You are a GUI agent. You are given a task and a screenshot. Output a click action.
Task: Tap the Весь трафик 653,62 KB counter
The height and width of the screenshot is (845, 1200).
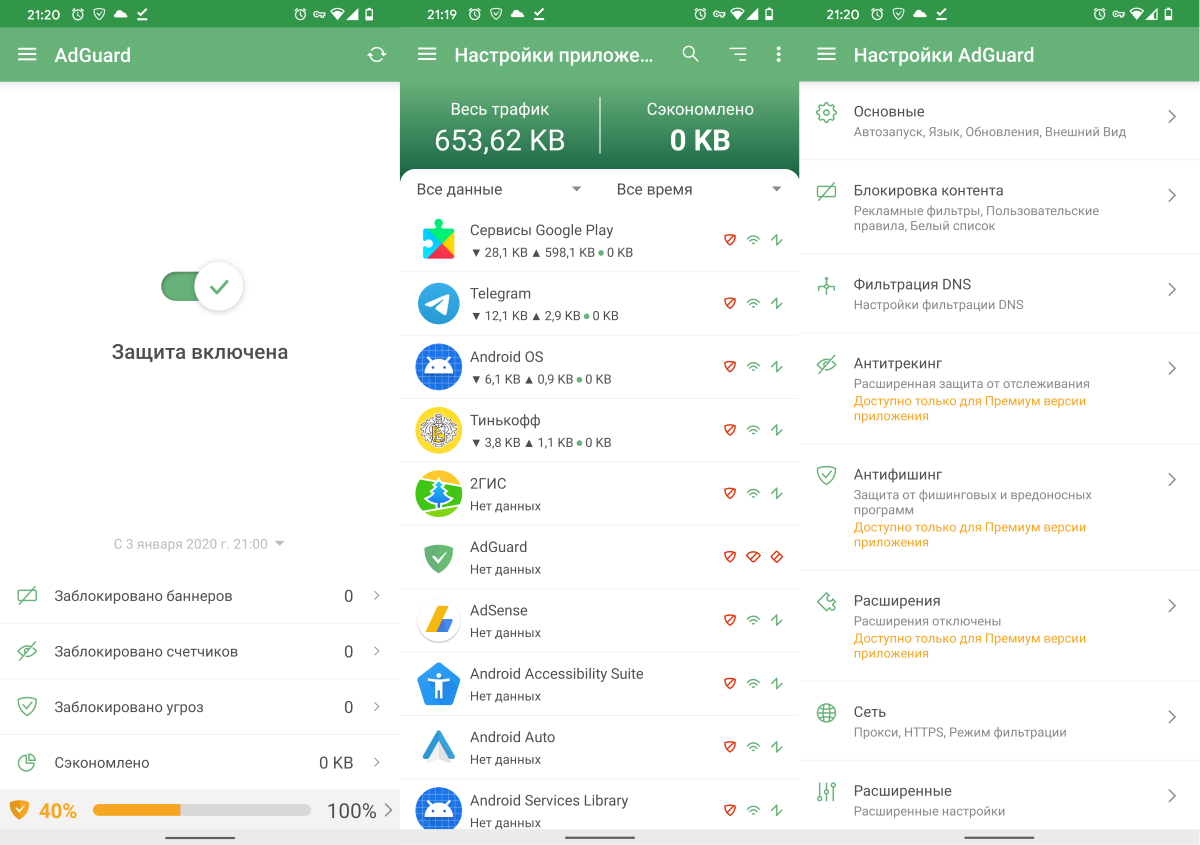click(x=500, y=127)
